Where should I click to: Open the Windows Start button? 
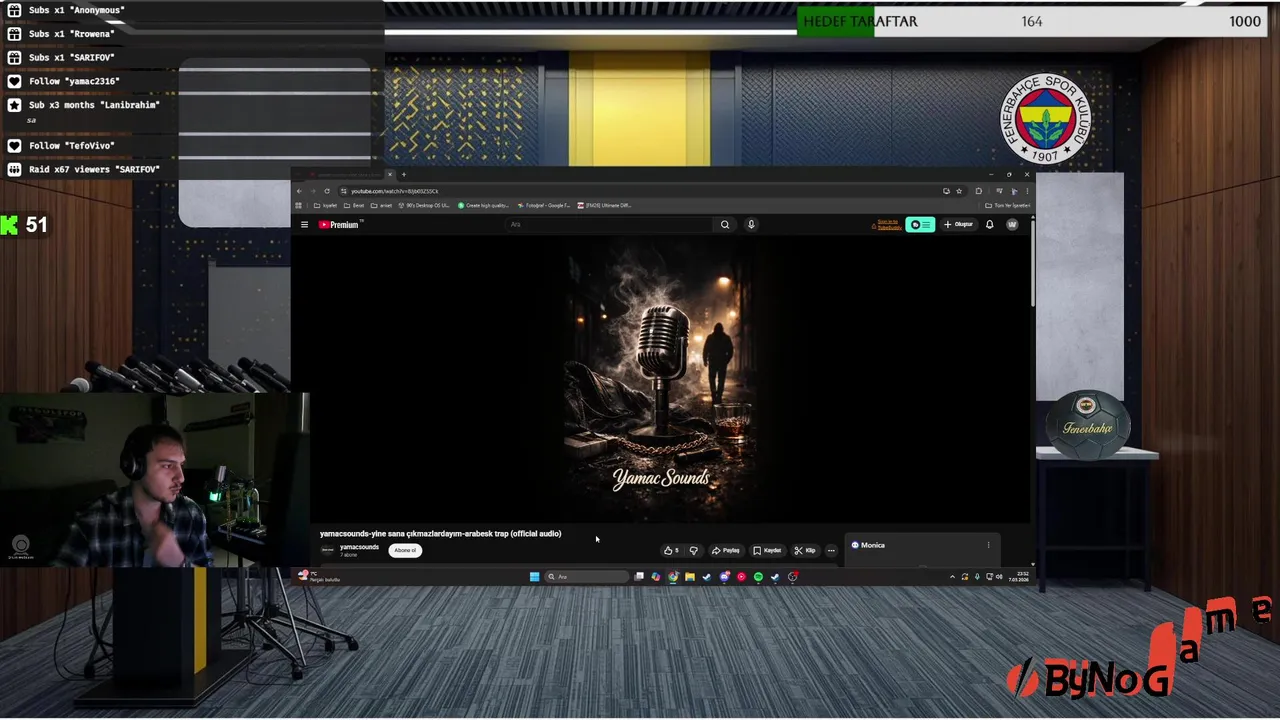pos(534,576)
